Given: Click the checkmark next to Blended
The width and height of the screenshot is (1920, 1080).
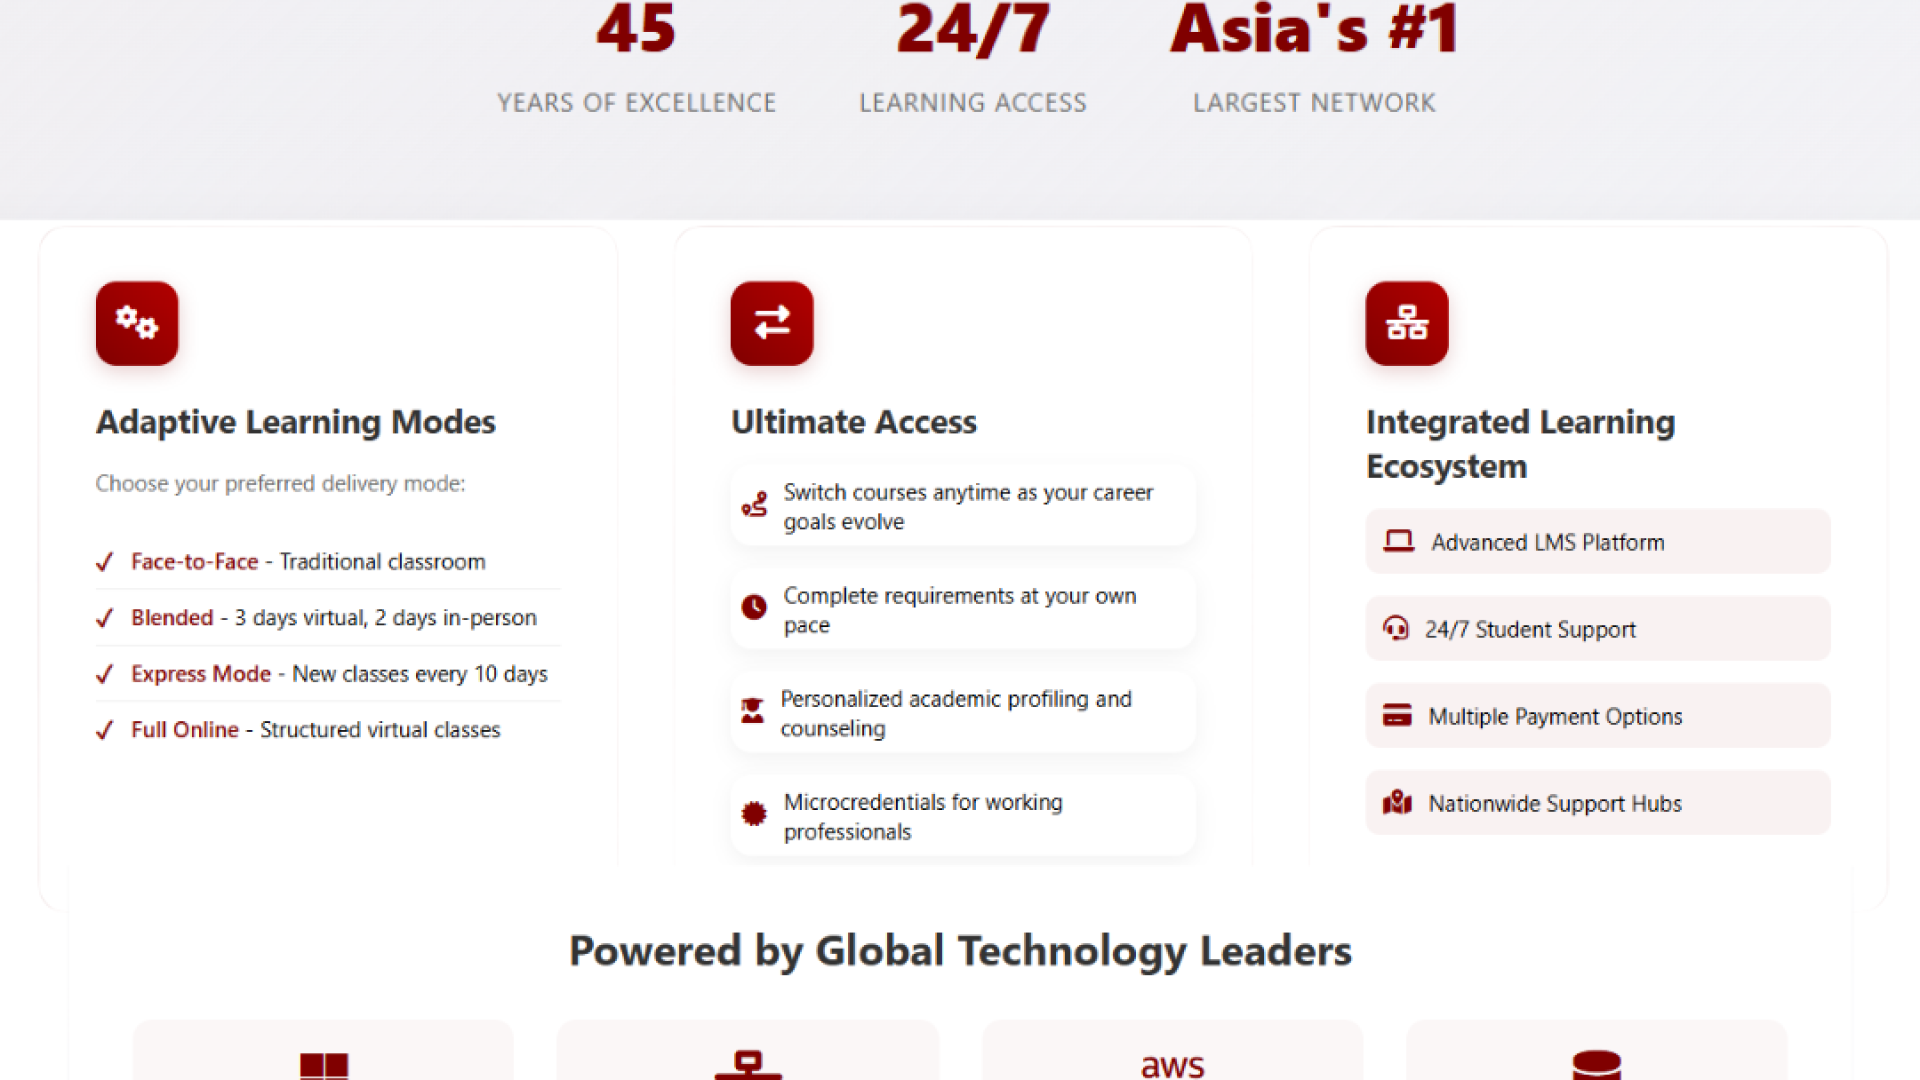Looking at the screenshot, I should [x=104, y=618].
